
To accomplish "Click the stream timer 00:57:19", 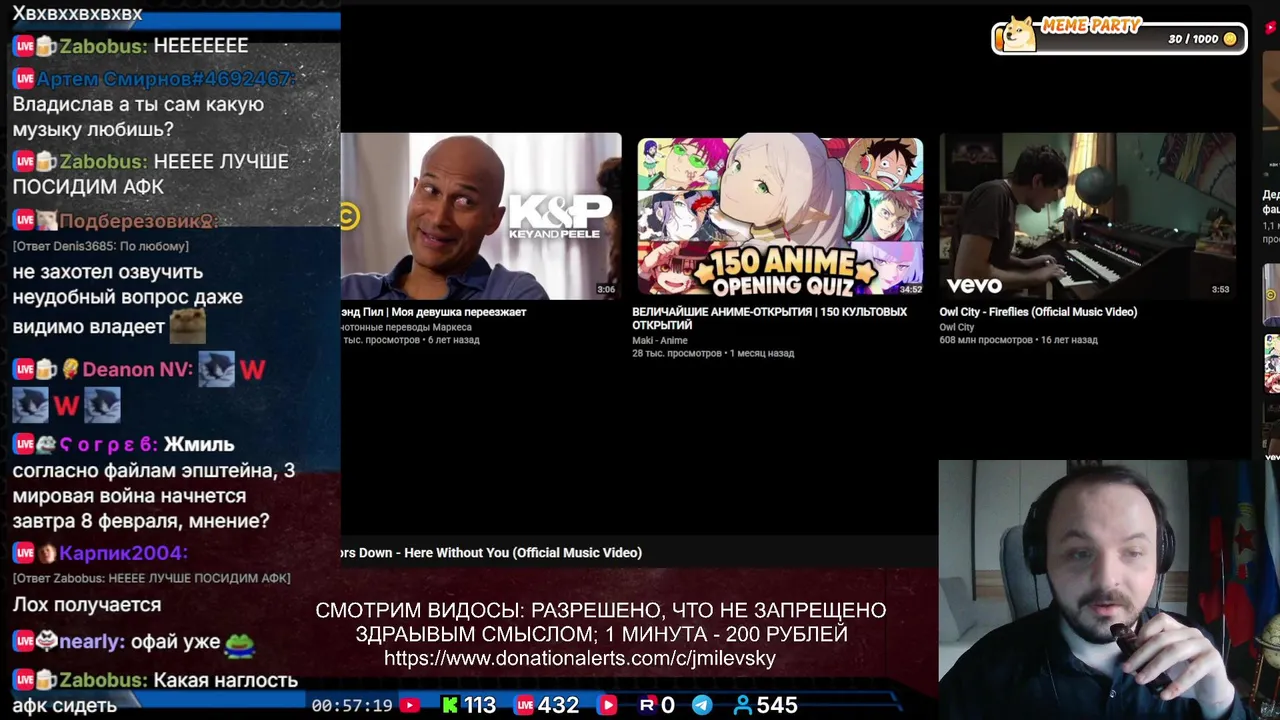I will pyautogui.click(x=352, y=705).
